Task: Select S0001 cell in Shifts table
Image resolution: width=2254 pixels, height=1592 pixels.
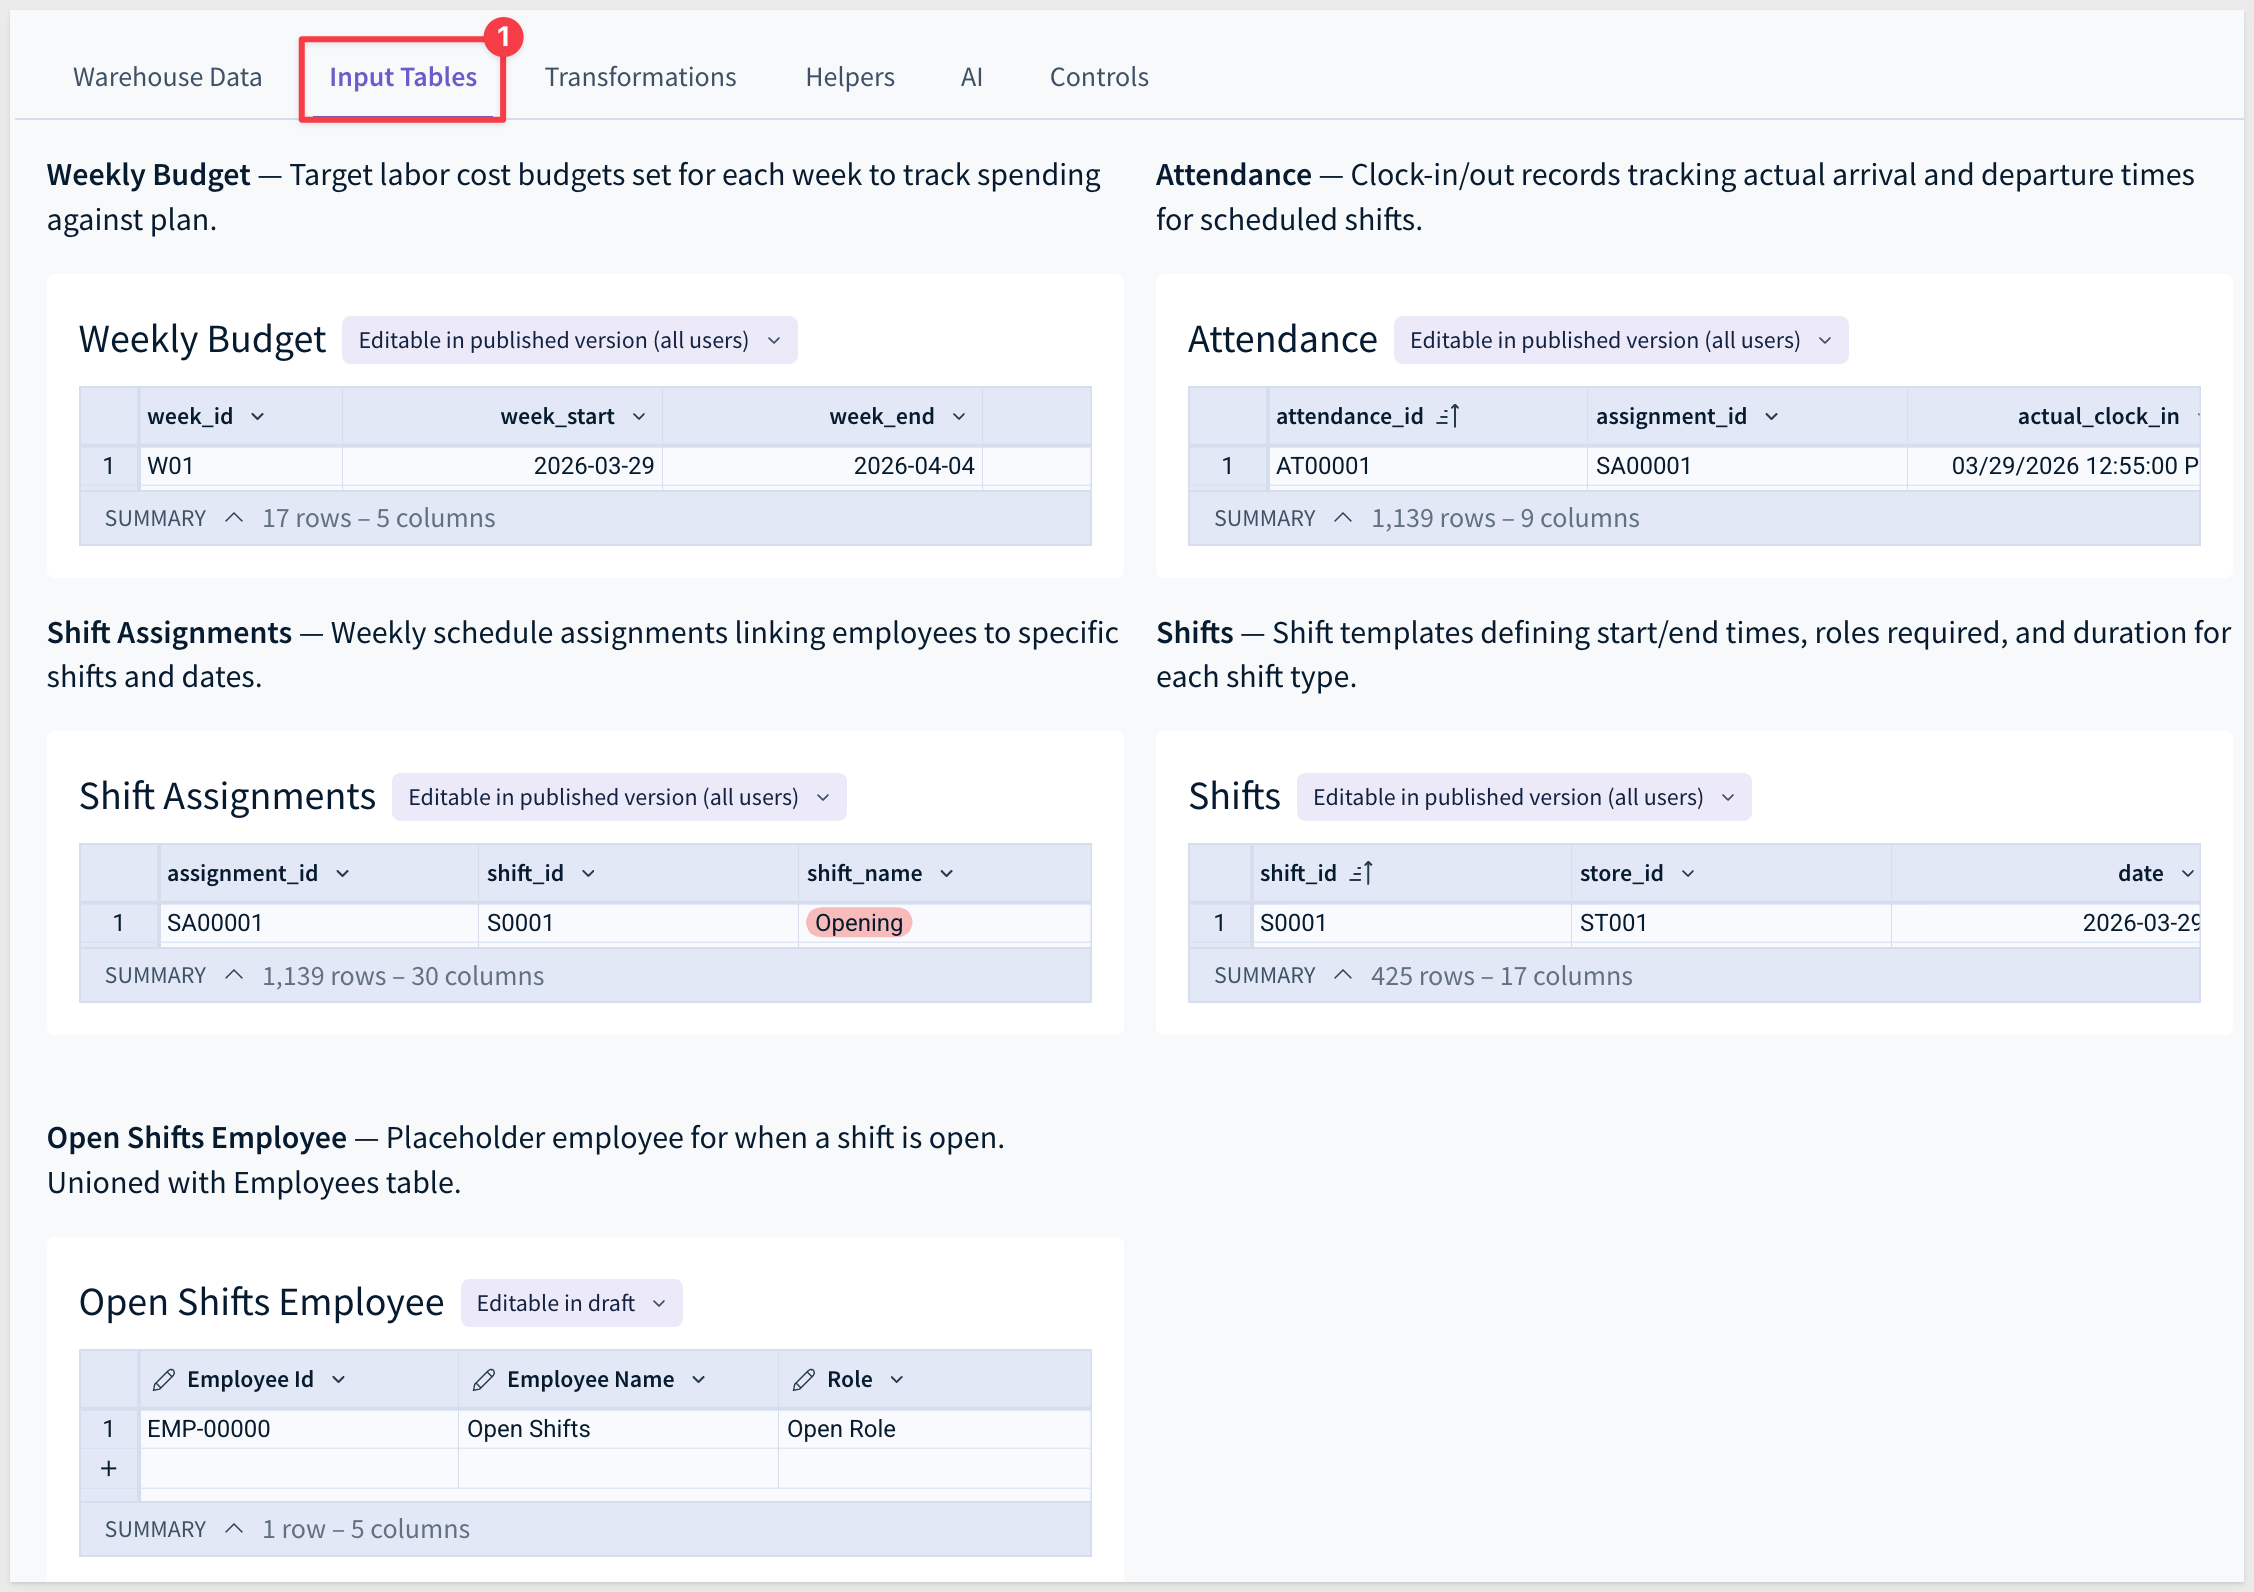Action: pos(1412,923)
